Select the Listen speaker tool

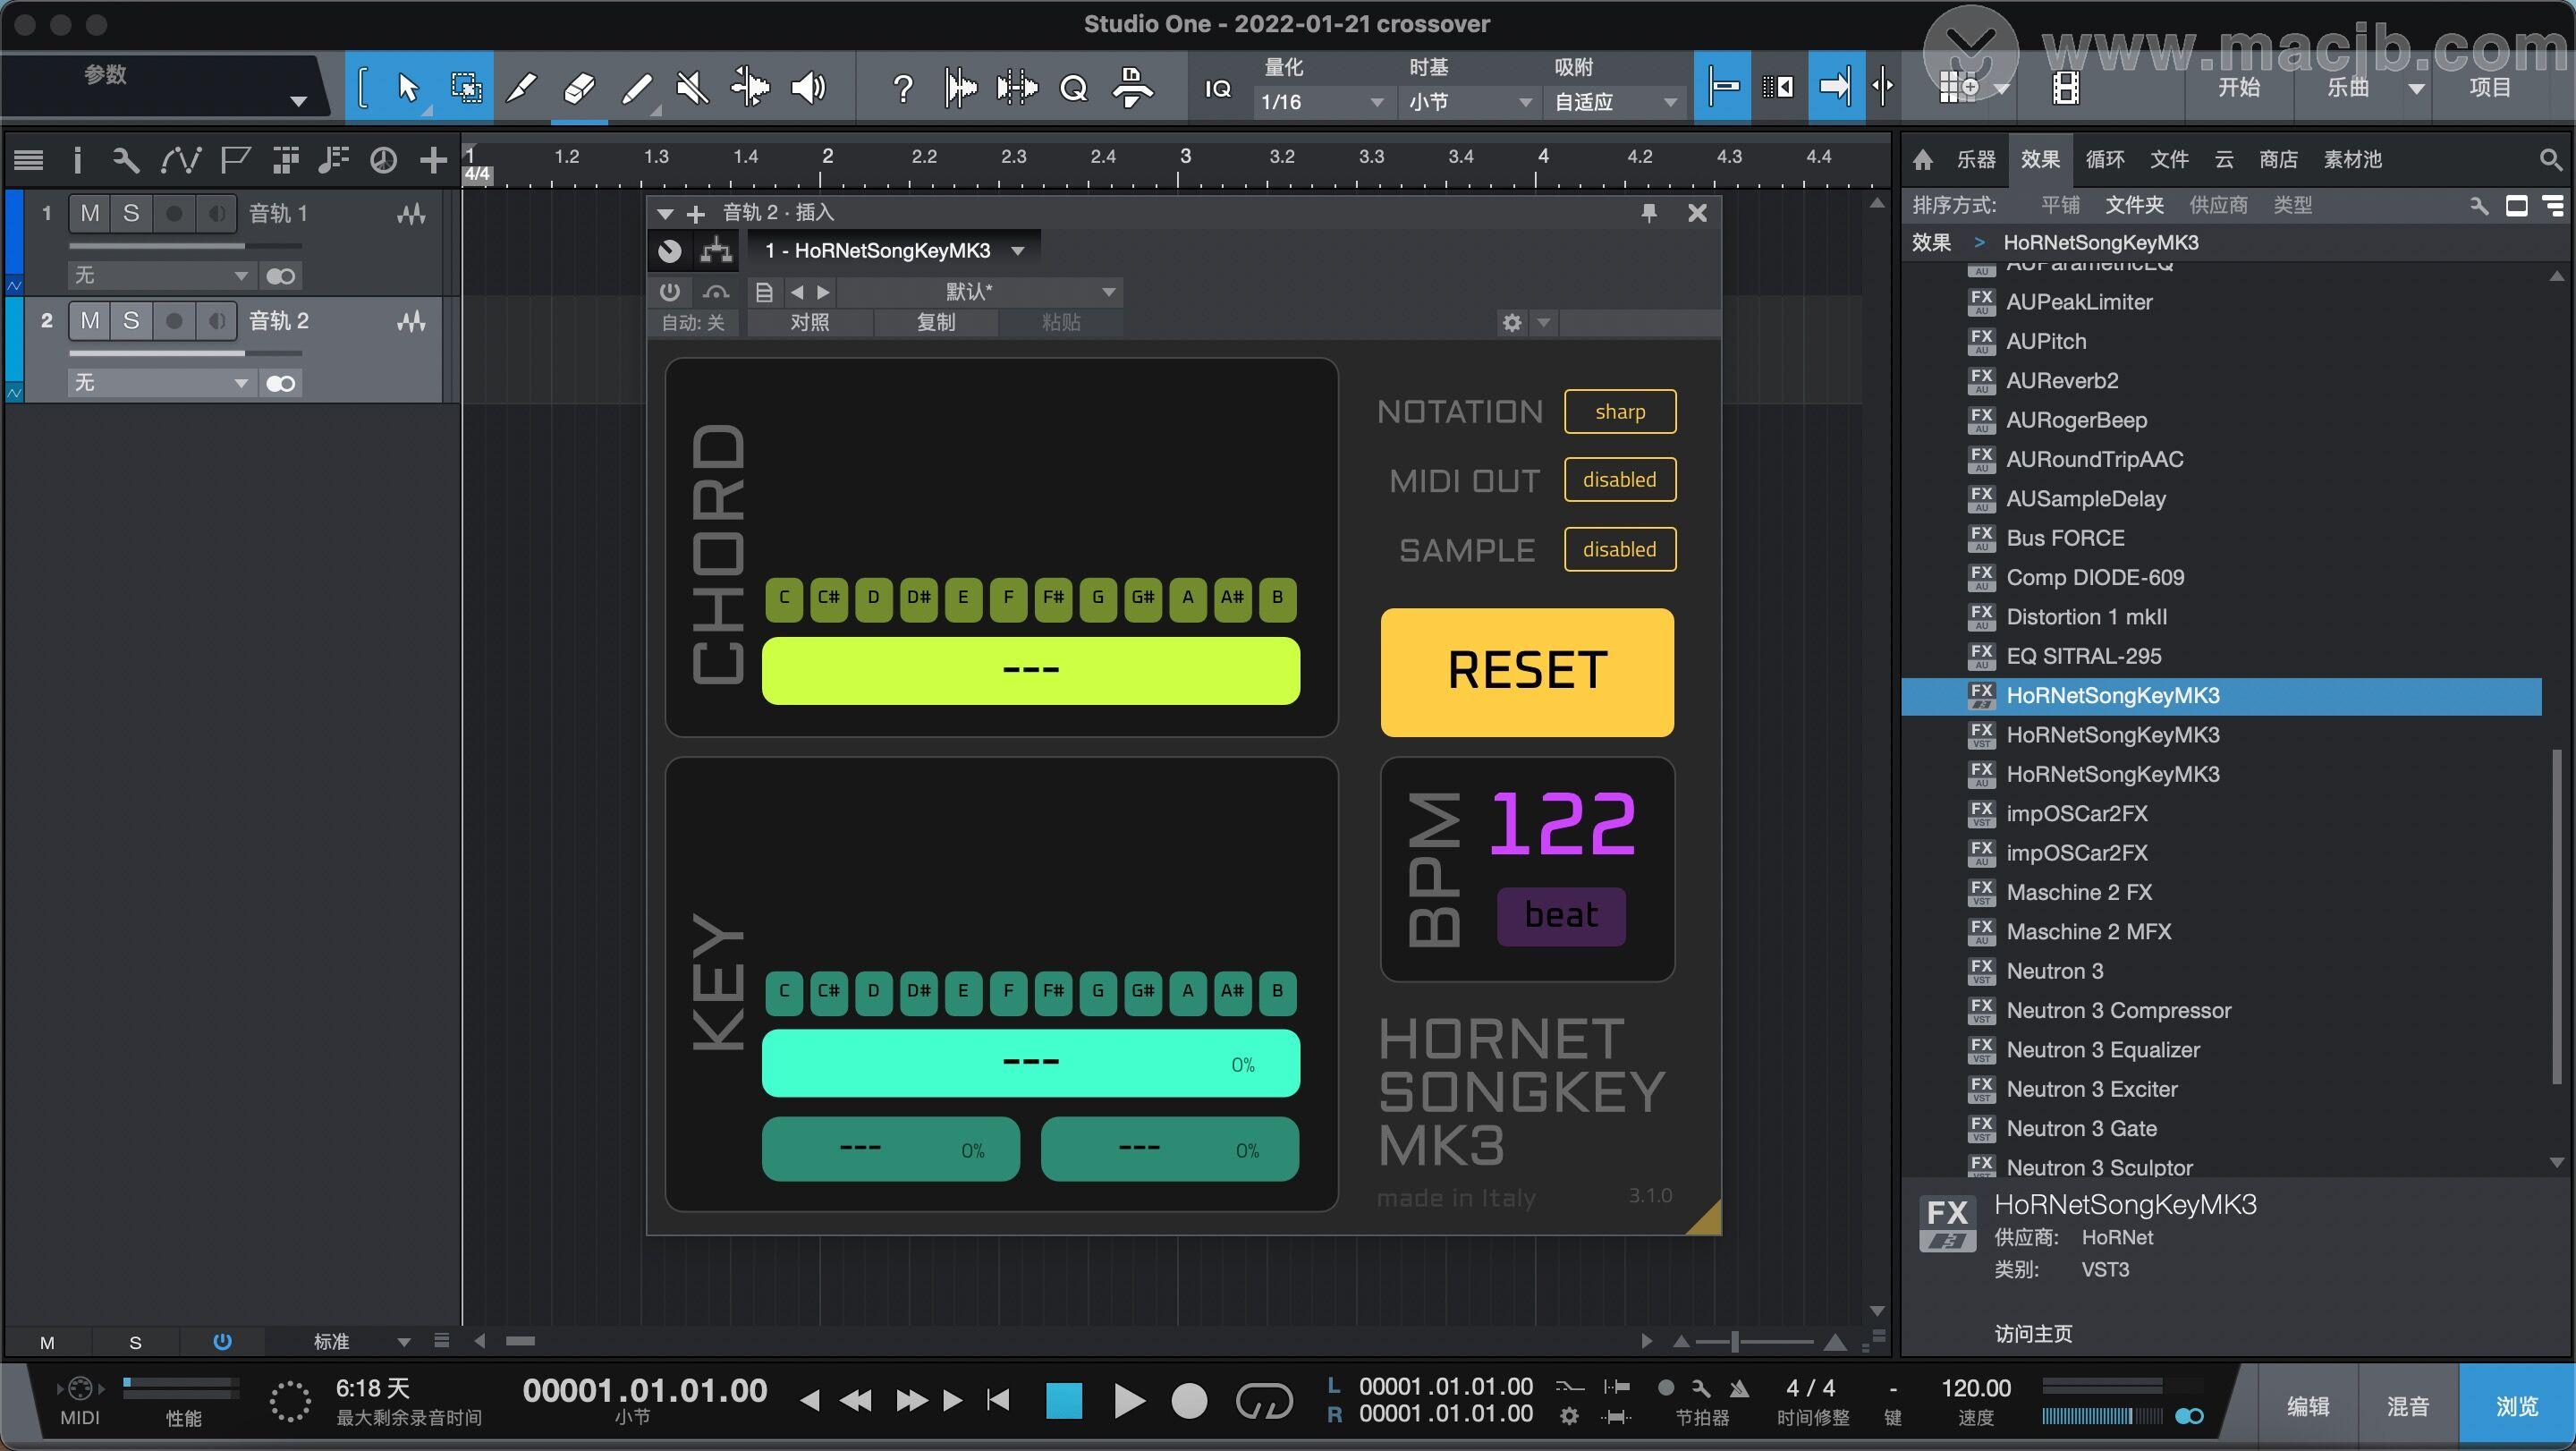point(808,88)
